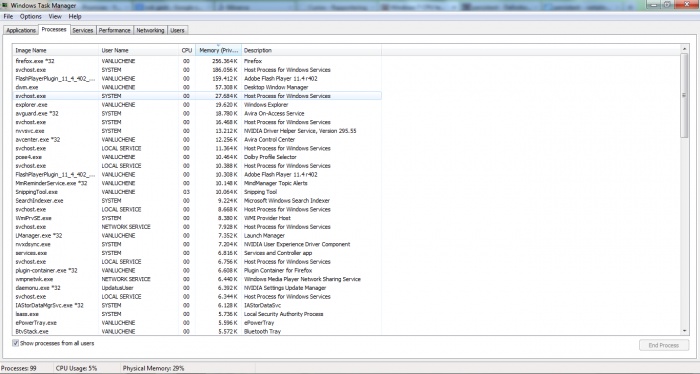Click the 256.364 K memory value
The width and height of the screenshot is (700, 374).
[x=225, y=61]
